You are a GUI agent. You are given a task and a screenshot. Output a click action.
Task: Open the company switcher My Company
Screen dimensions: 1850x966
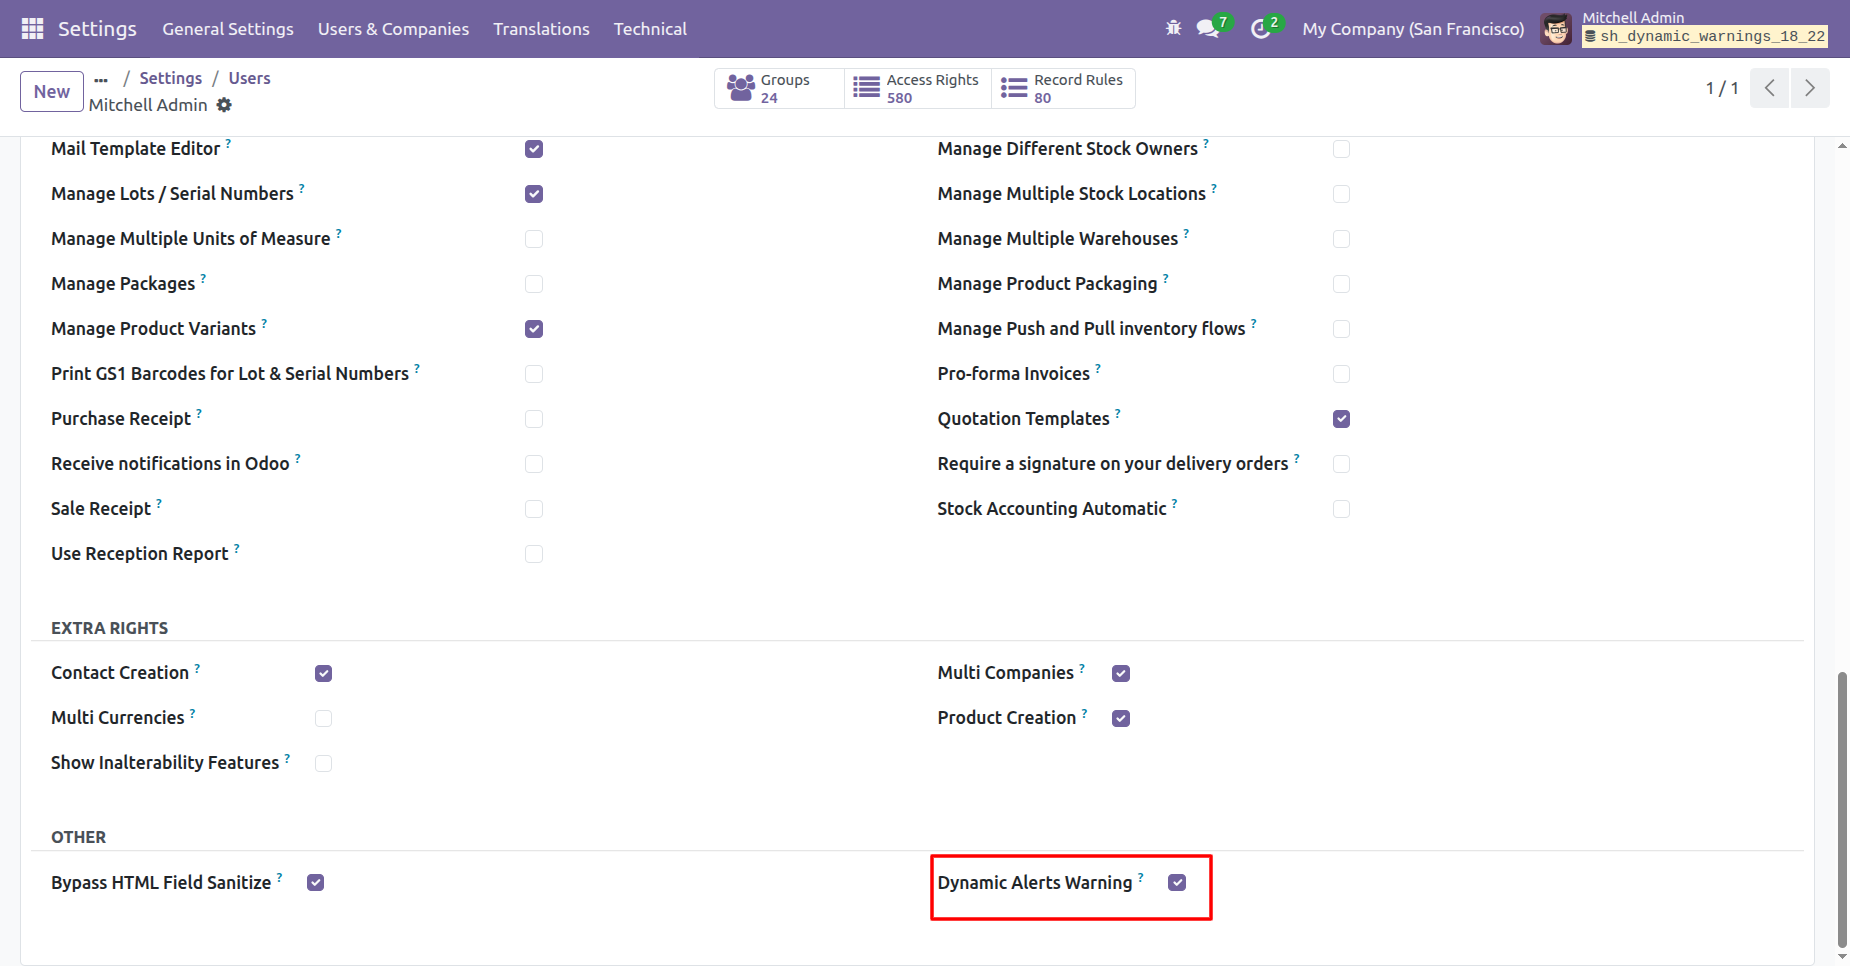point(1412,29)
